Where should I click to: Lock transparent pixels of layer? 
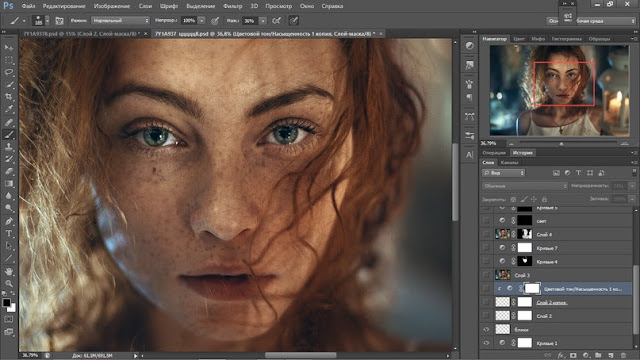tap(513, 199)
